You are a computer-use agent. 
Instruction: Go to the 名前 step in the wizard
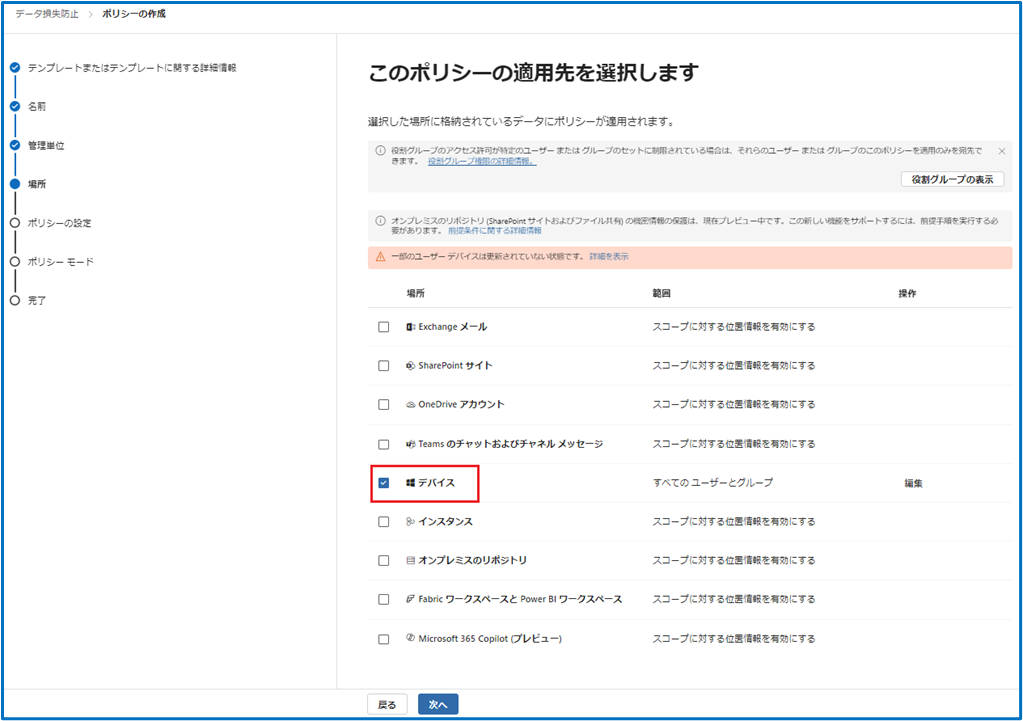(x=36, y=106)
